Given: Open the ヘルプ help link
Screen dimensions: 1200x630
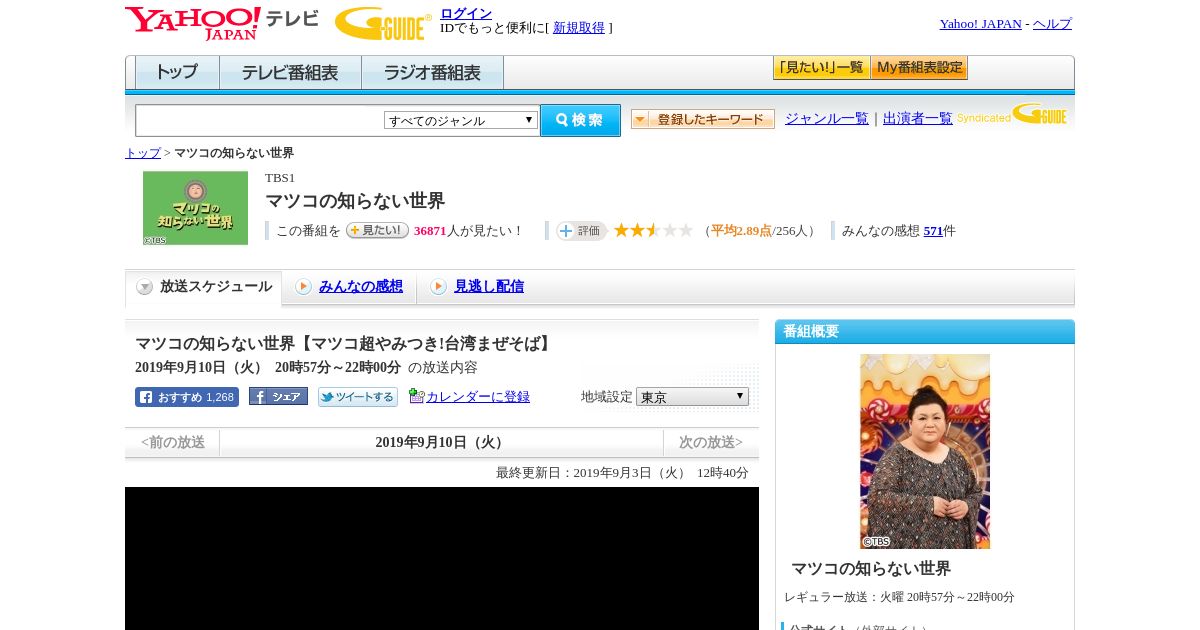Looking at the screenshot, I should point(1052,24).
